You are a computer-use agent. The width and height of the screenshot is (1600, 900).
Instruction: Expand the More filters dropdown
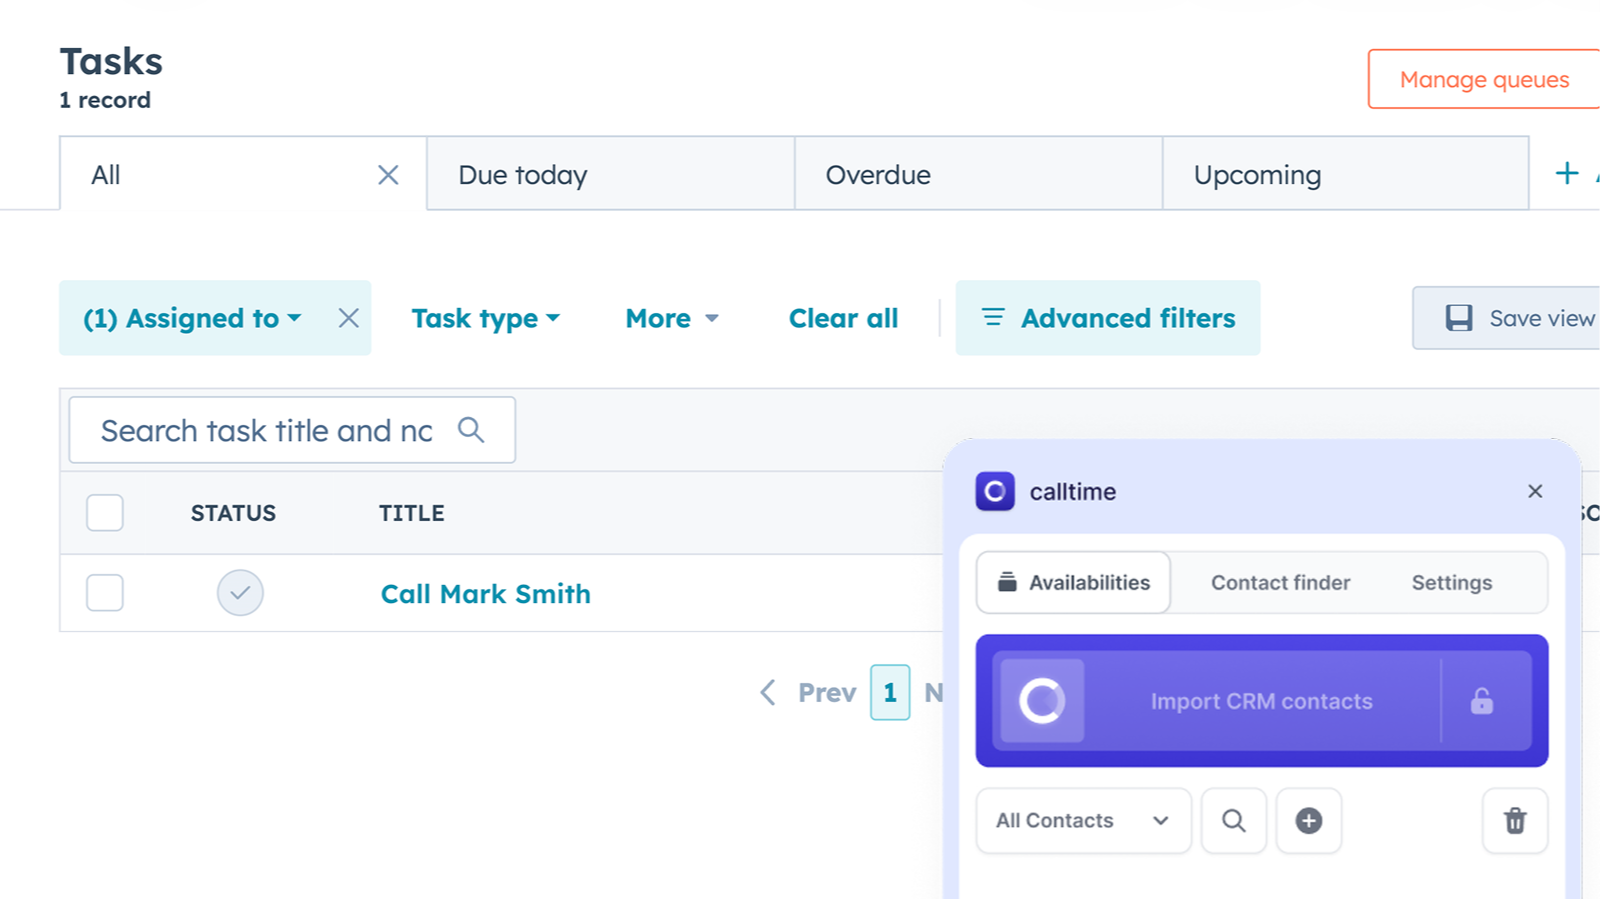[671, 318]
